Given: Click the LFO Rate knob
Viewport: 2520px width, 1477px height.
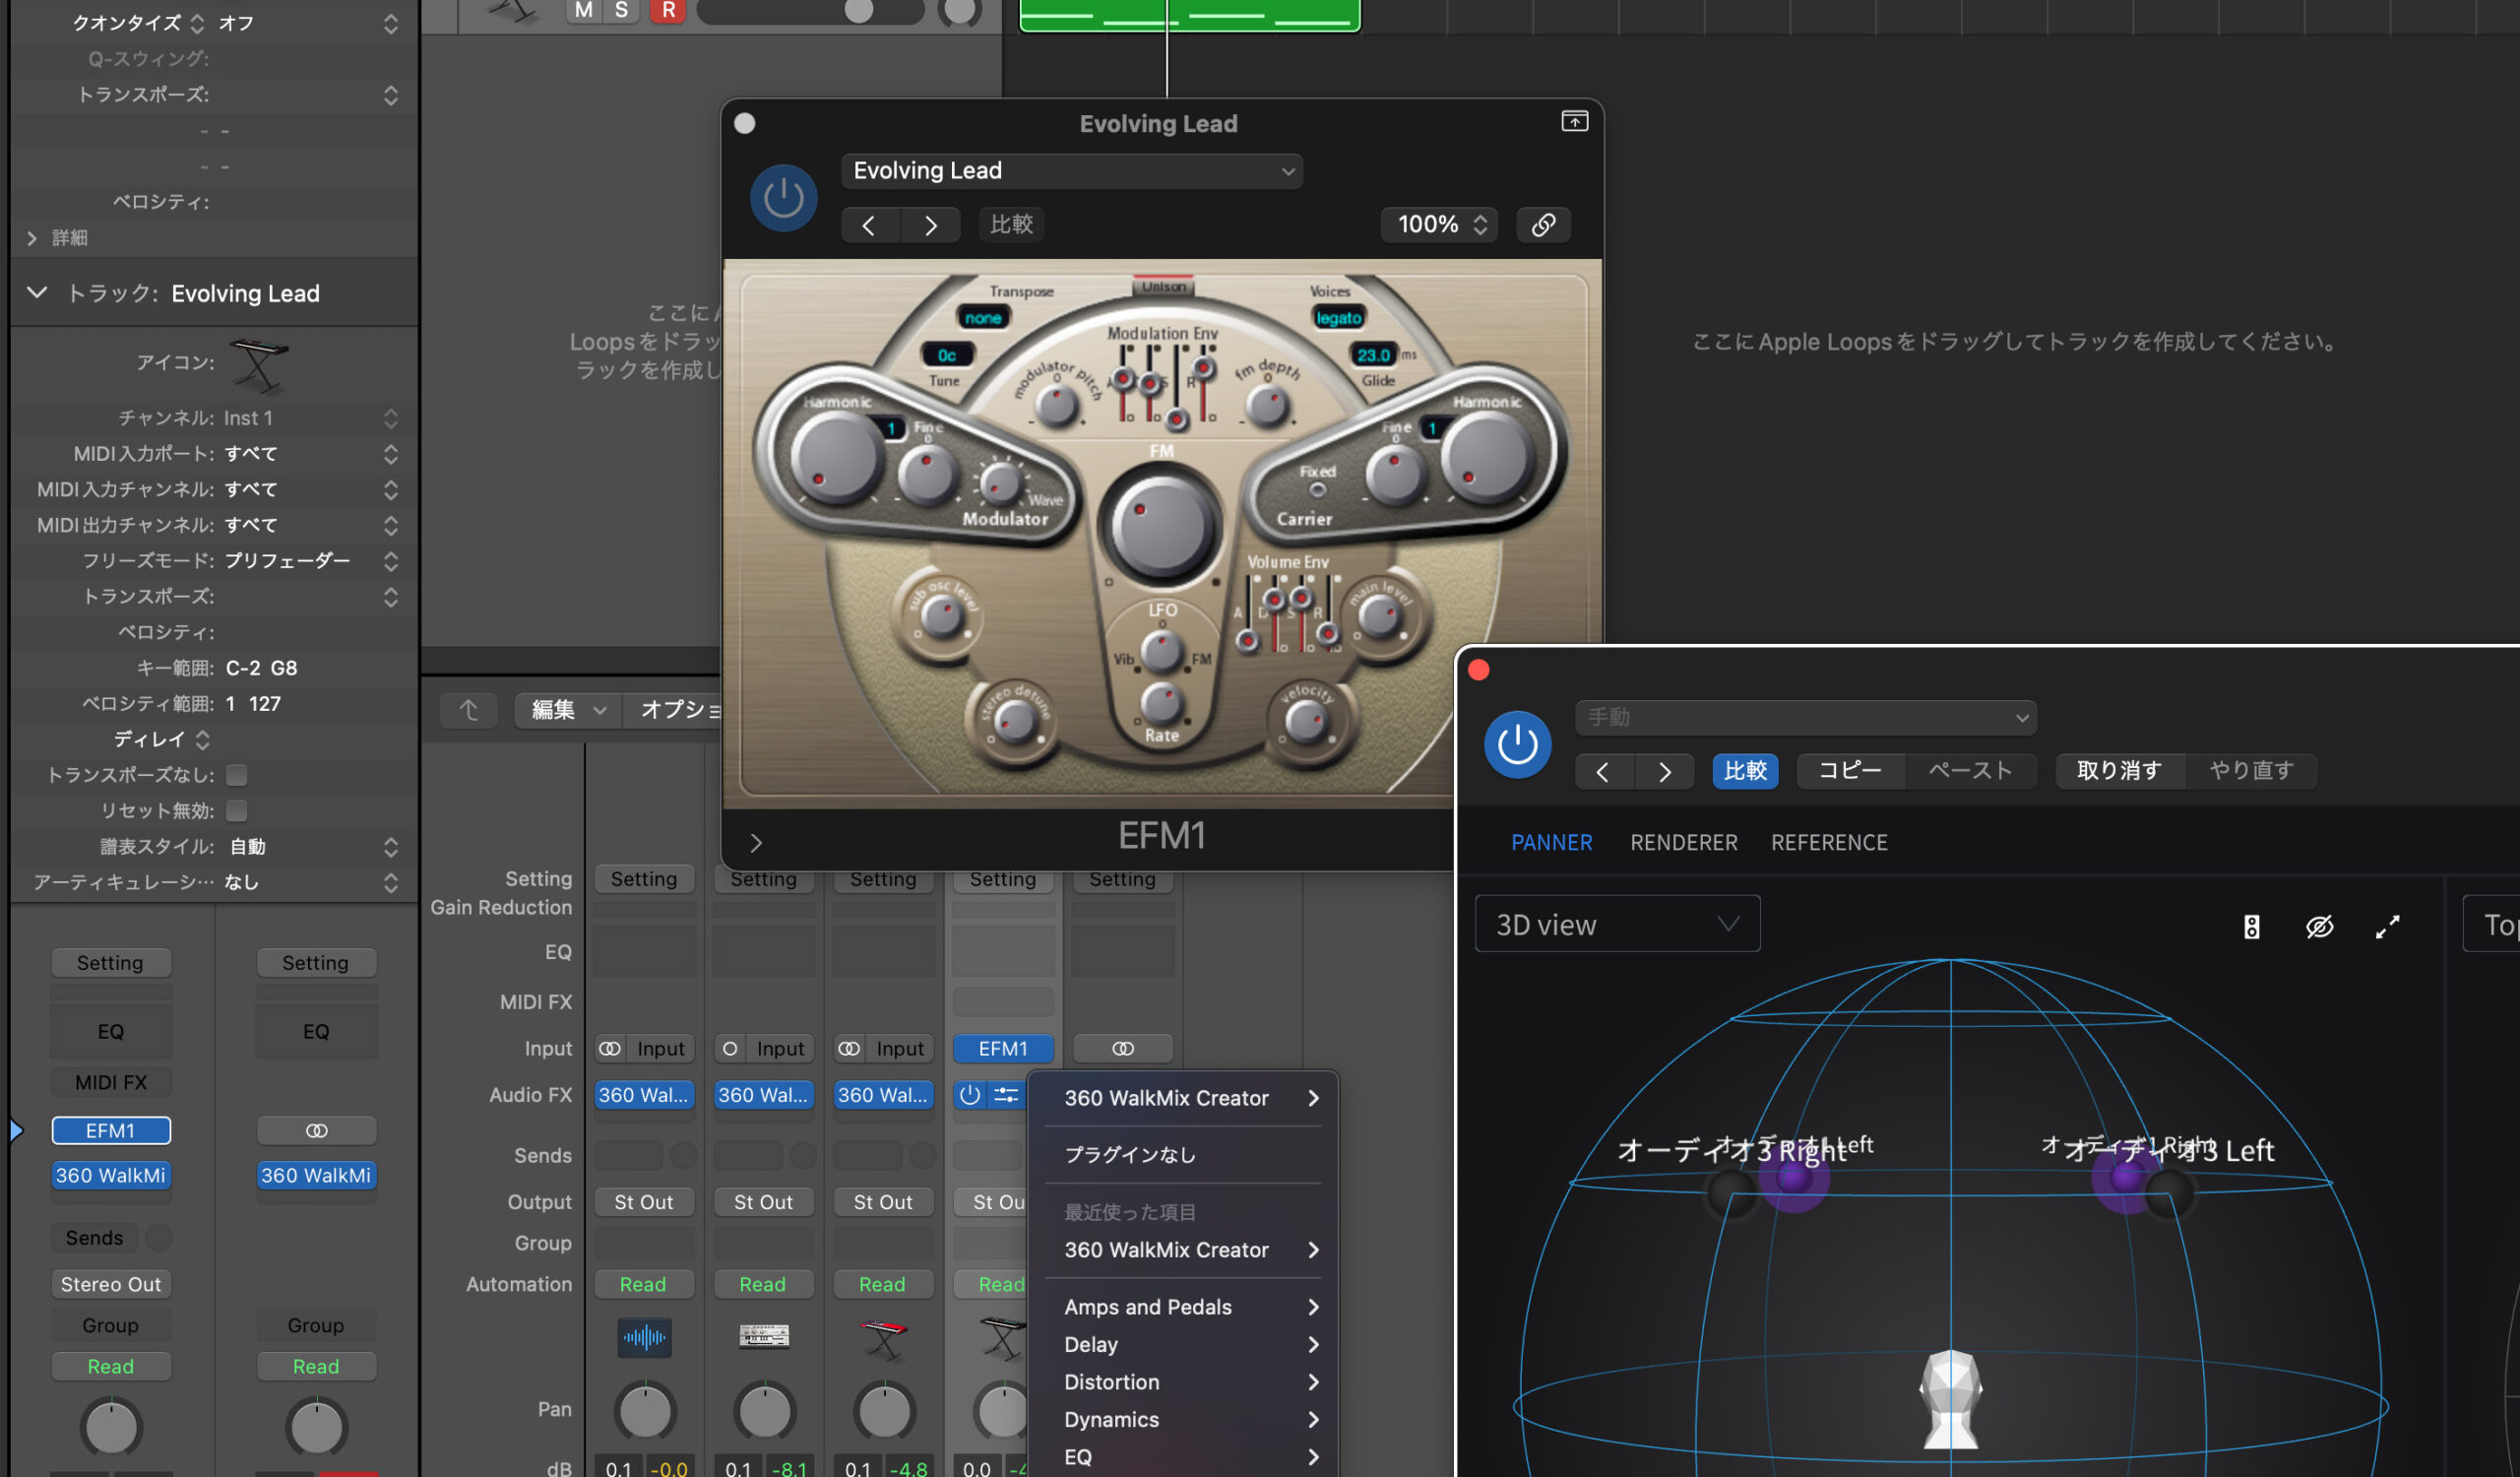Looking at the screenshot, I should tap(1161, 703).
